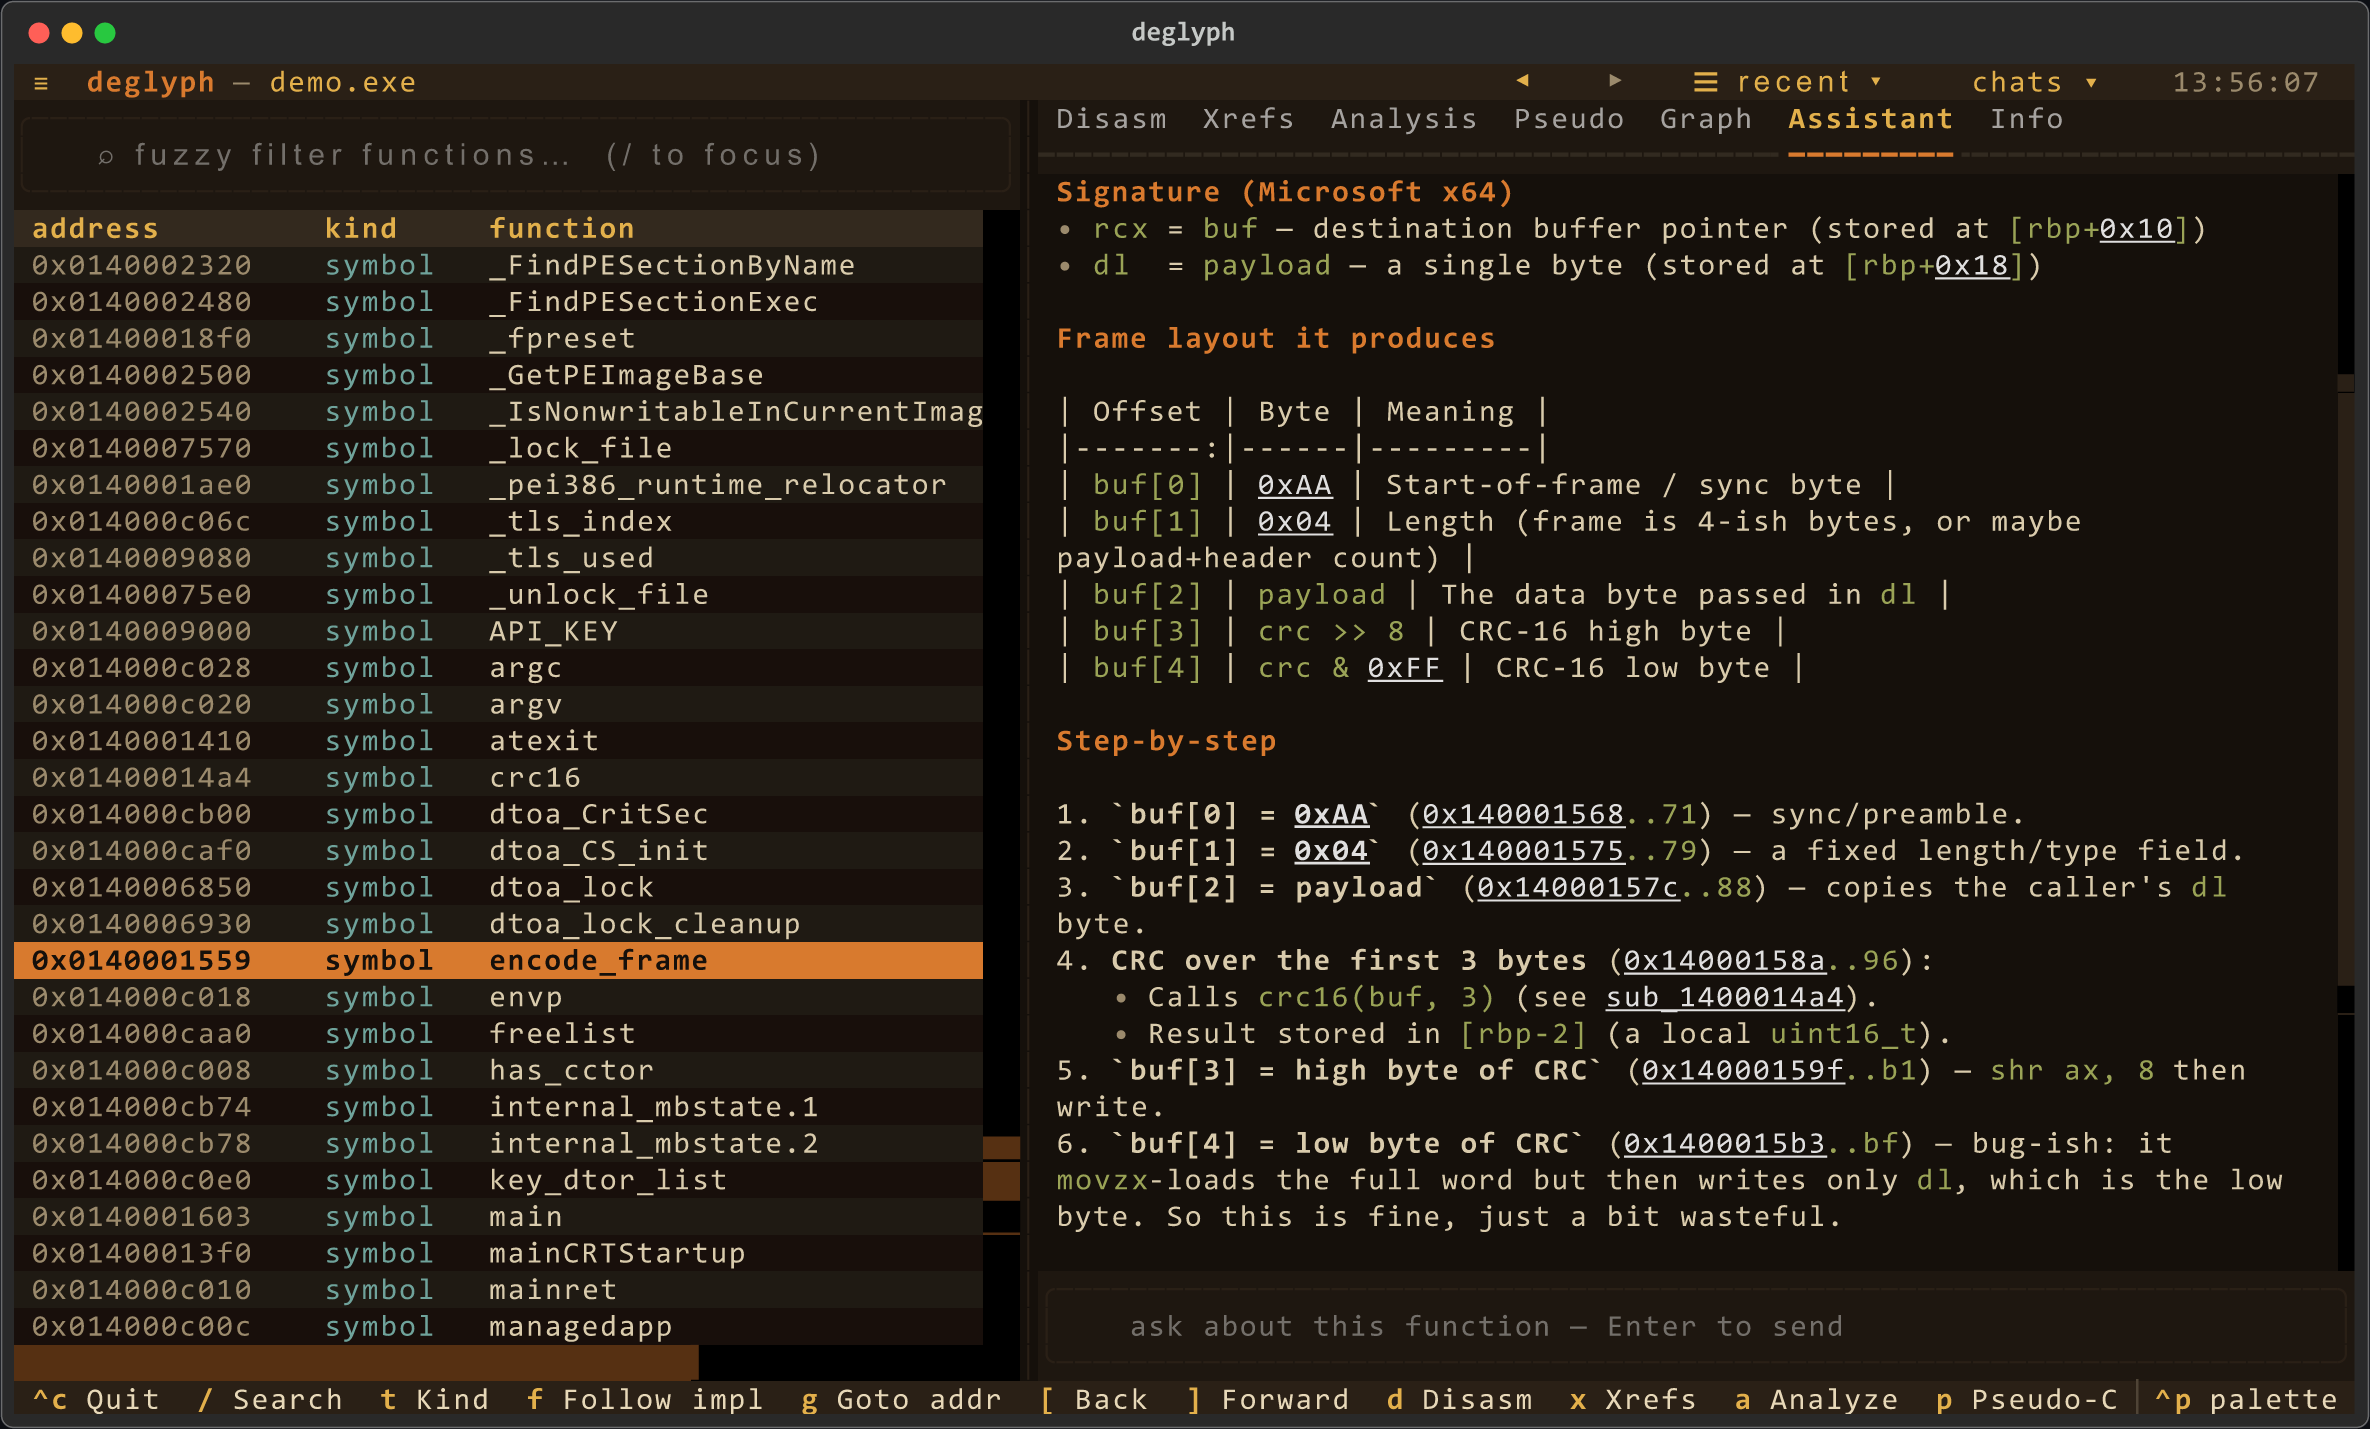Select the _fpreset function row

(498, 338)
